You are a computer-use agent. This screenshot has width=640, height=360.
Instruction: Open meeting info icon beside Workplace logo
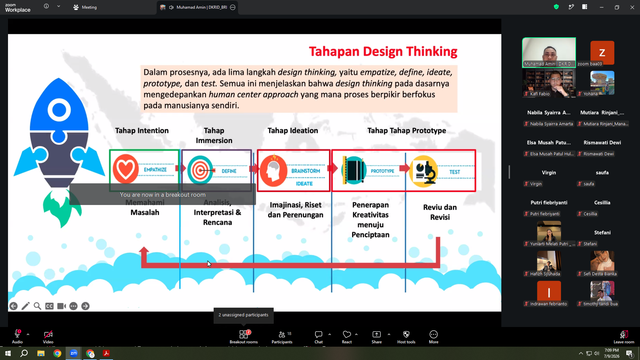[46, 7]
